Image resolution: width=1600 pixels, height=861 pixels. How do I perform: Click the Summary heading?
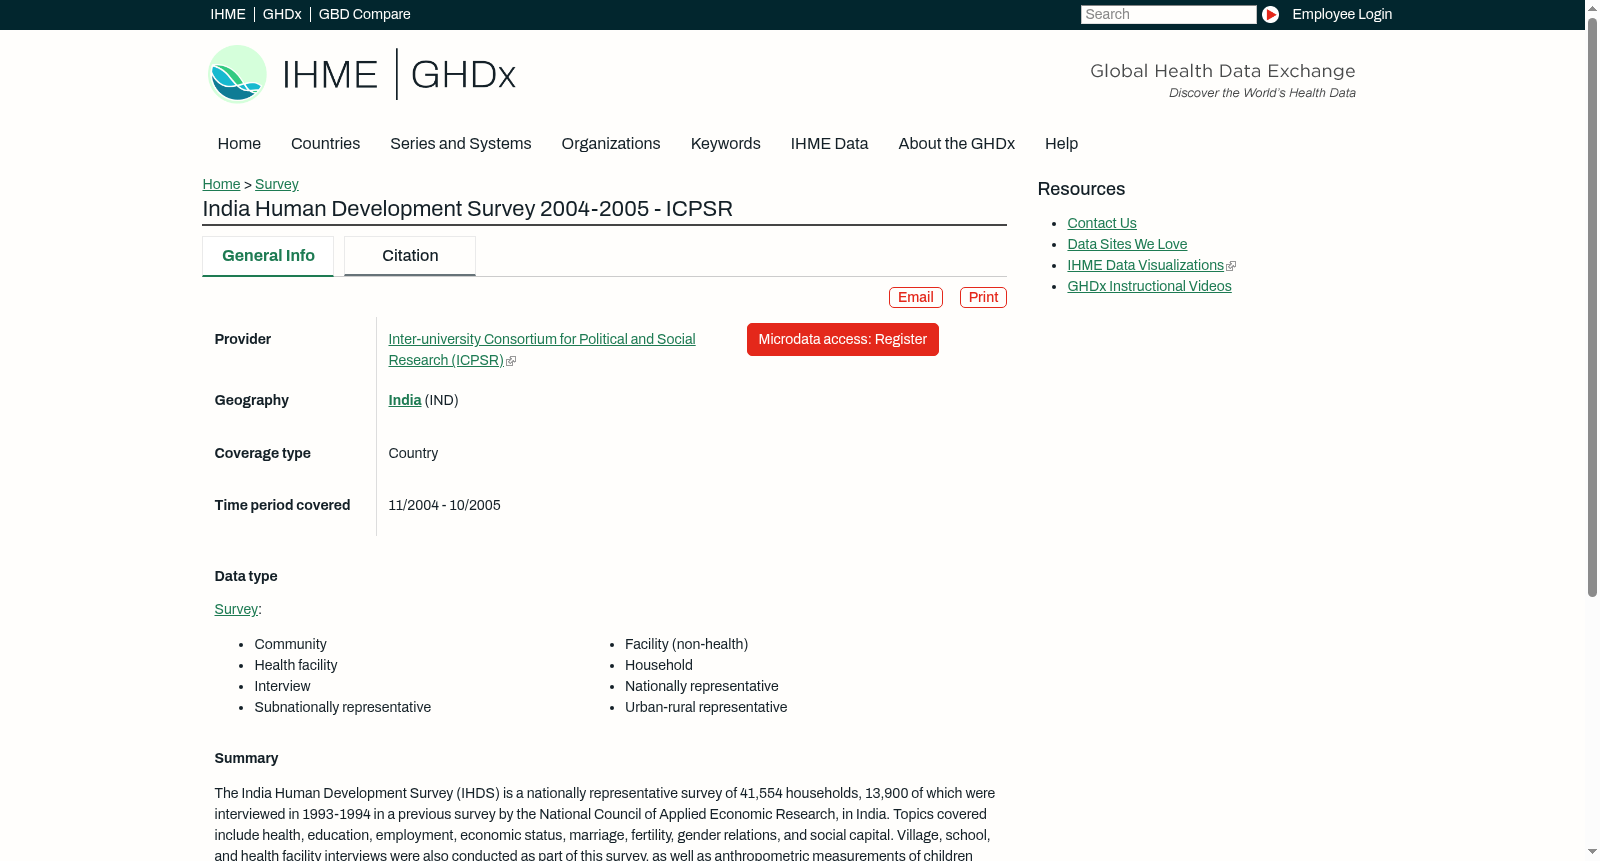[246, 759]
